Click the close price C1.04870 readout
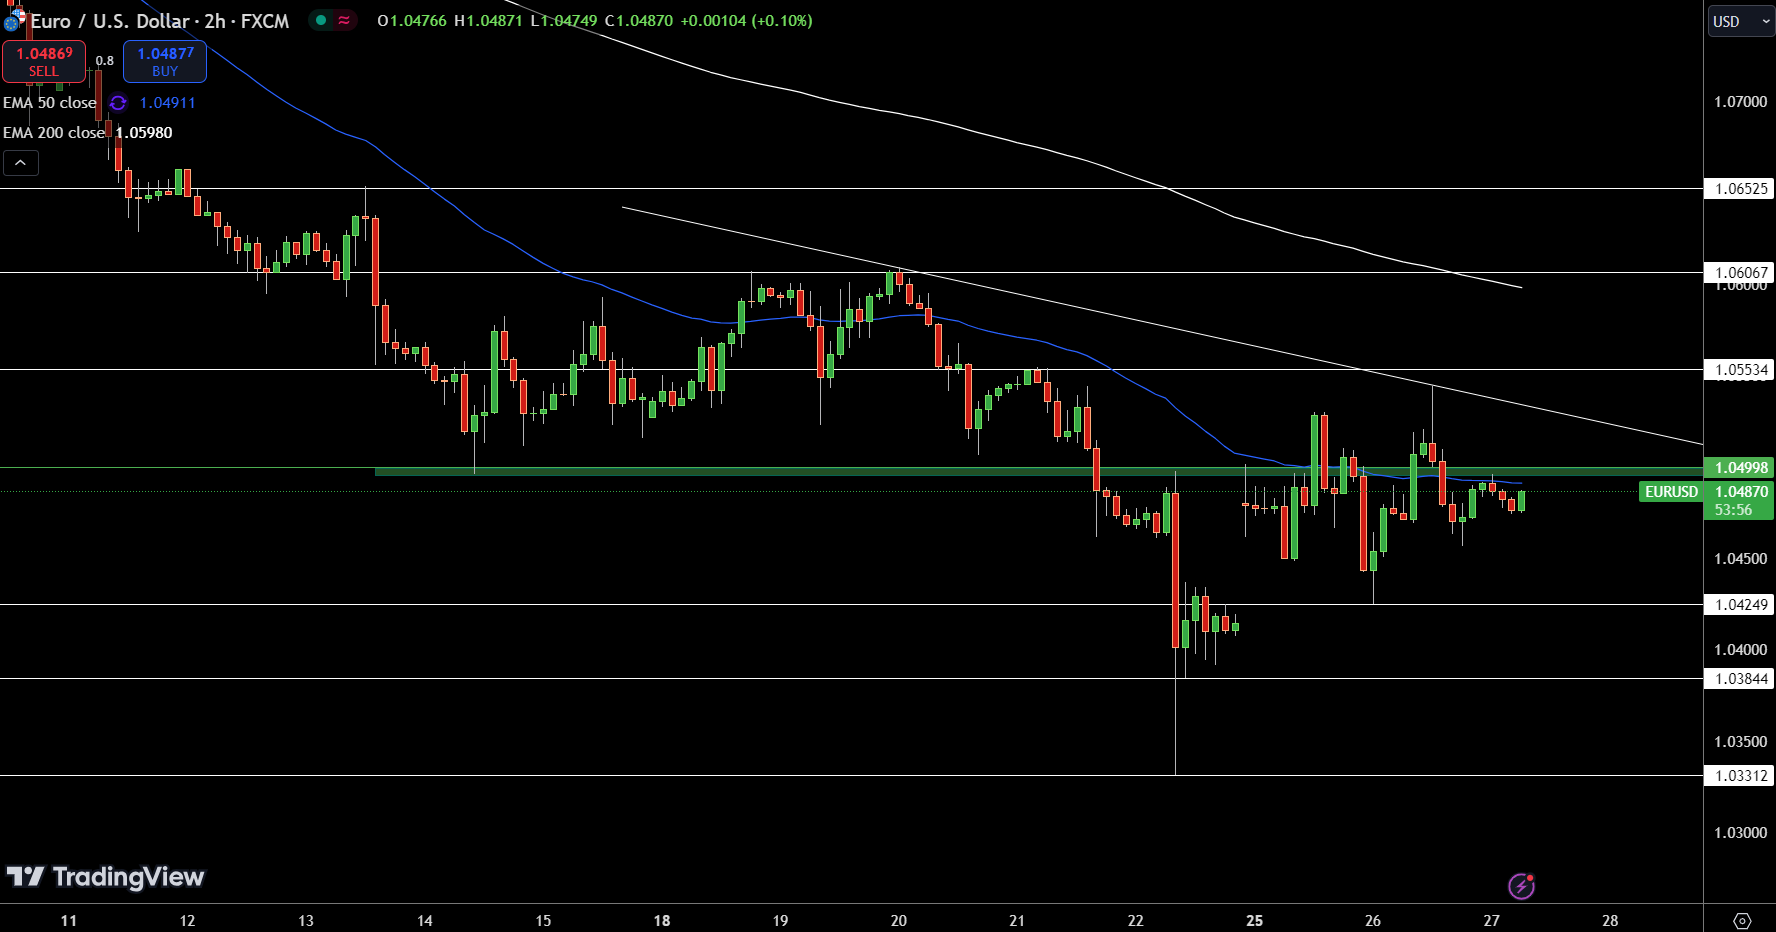The height and width of the screenshot is (932, 1776). pyautogui.click(x=639, y=20)
